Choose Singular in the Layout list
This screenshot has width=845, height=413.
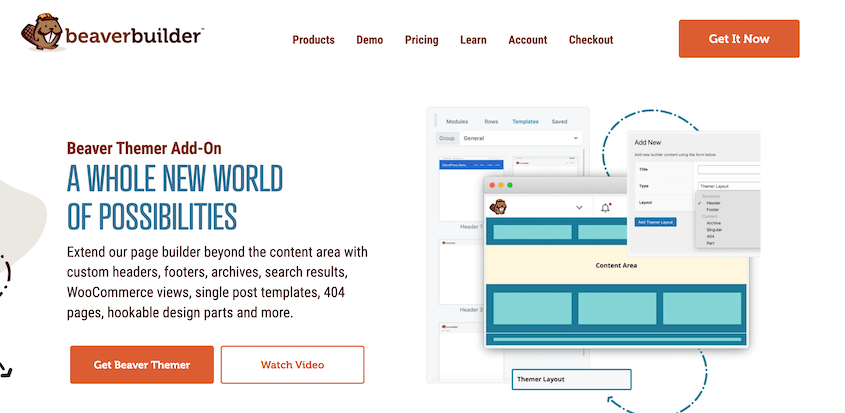715,230
